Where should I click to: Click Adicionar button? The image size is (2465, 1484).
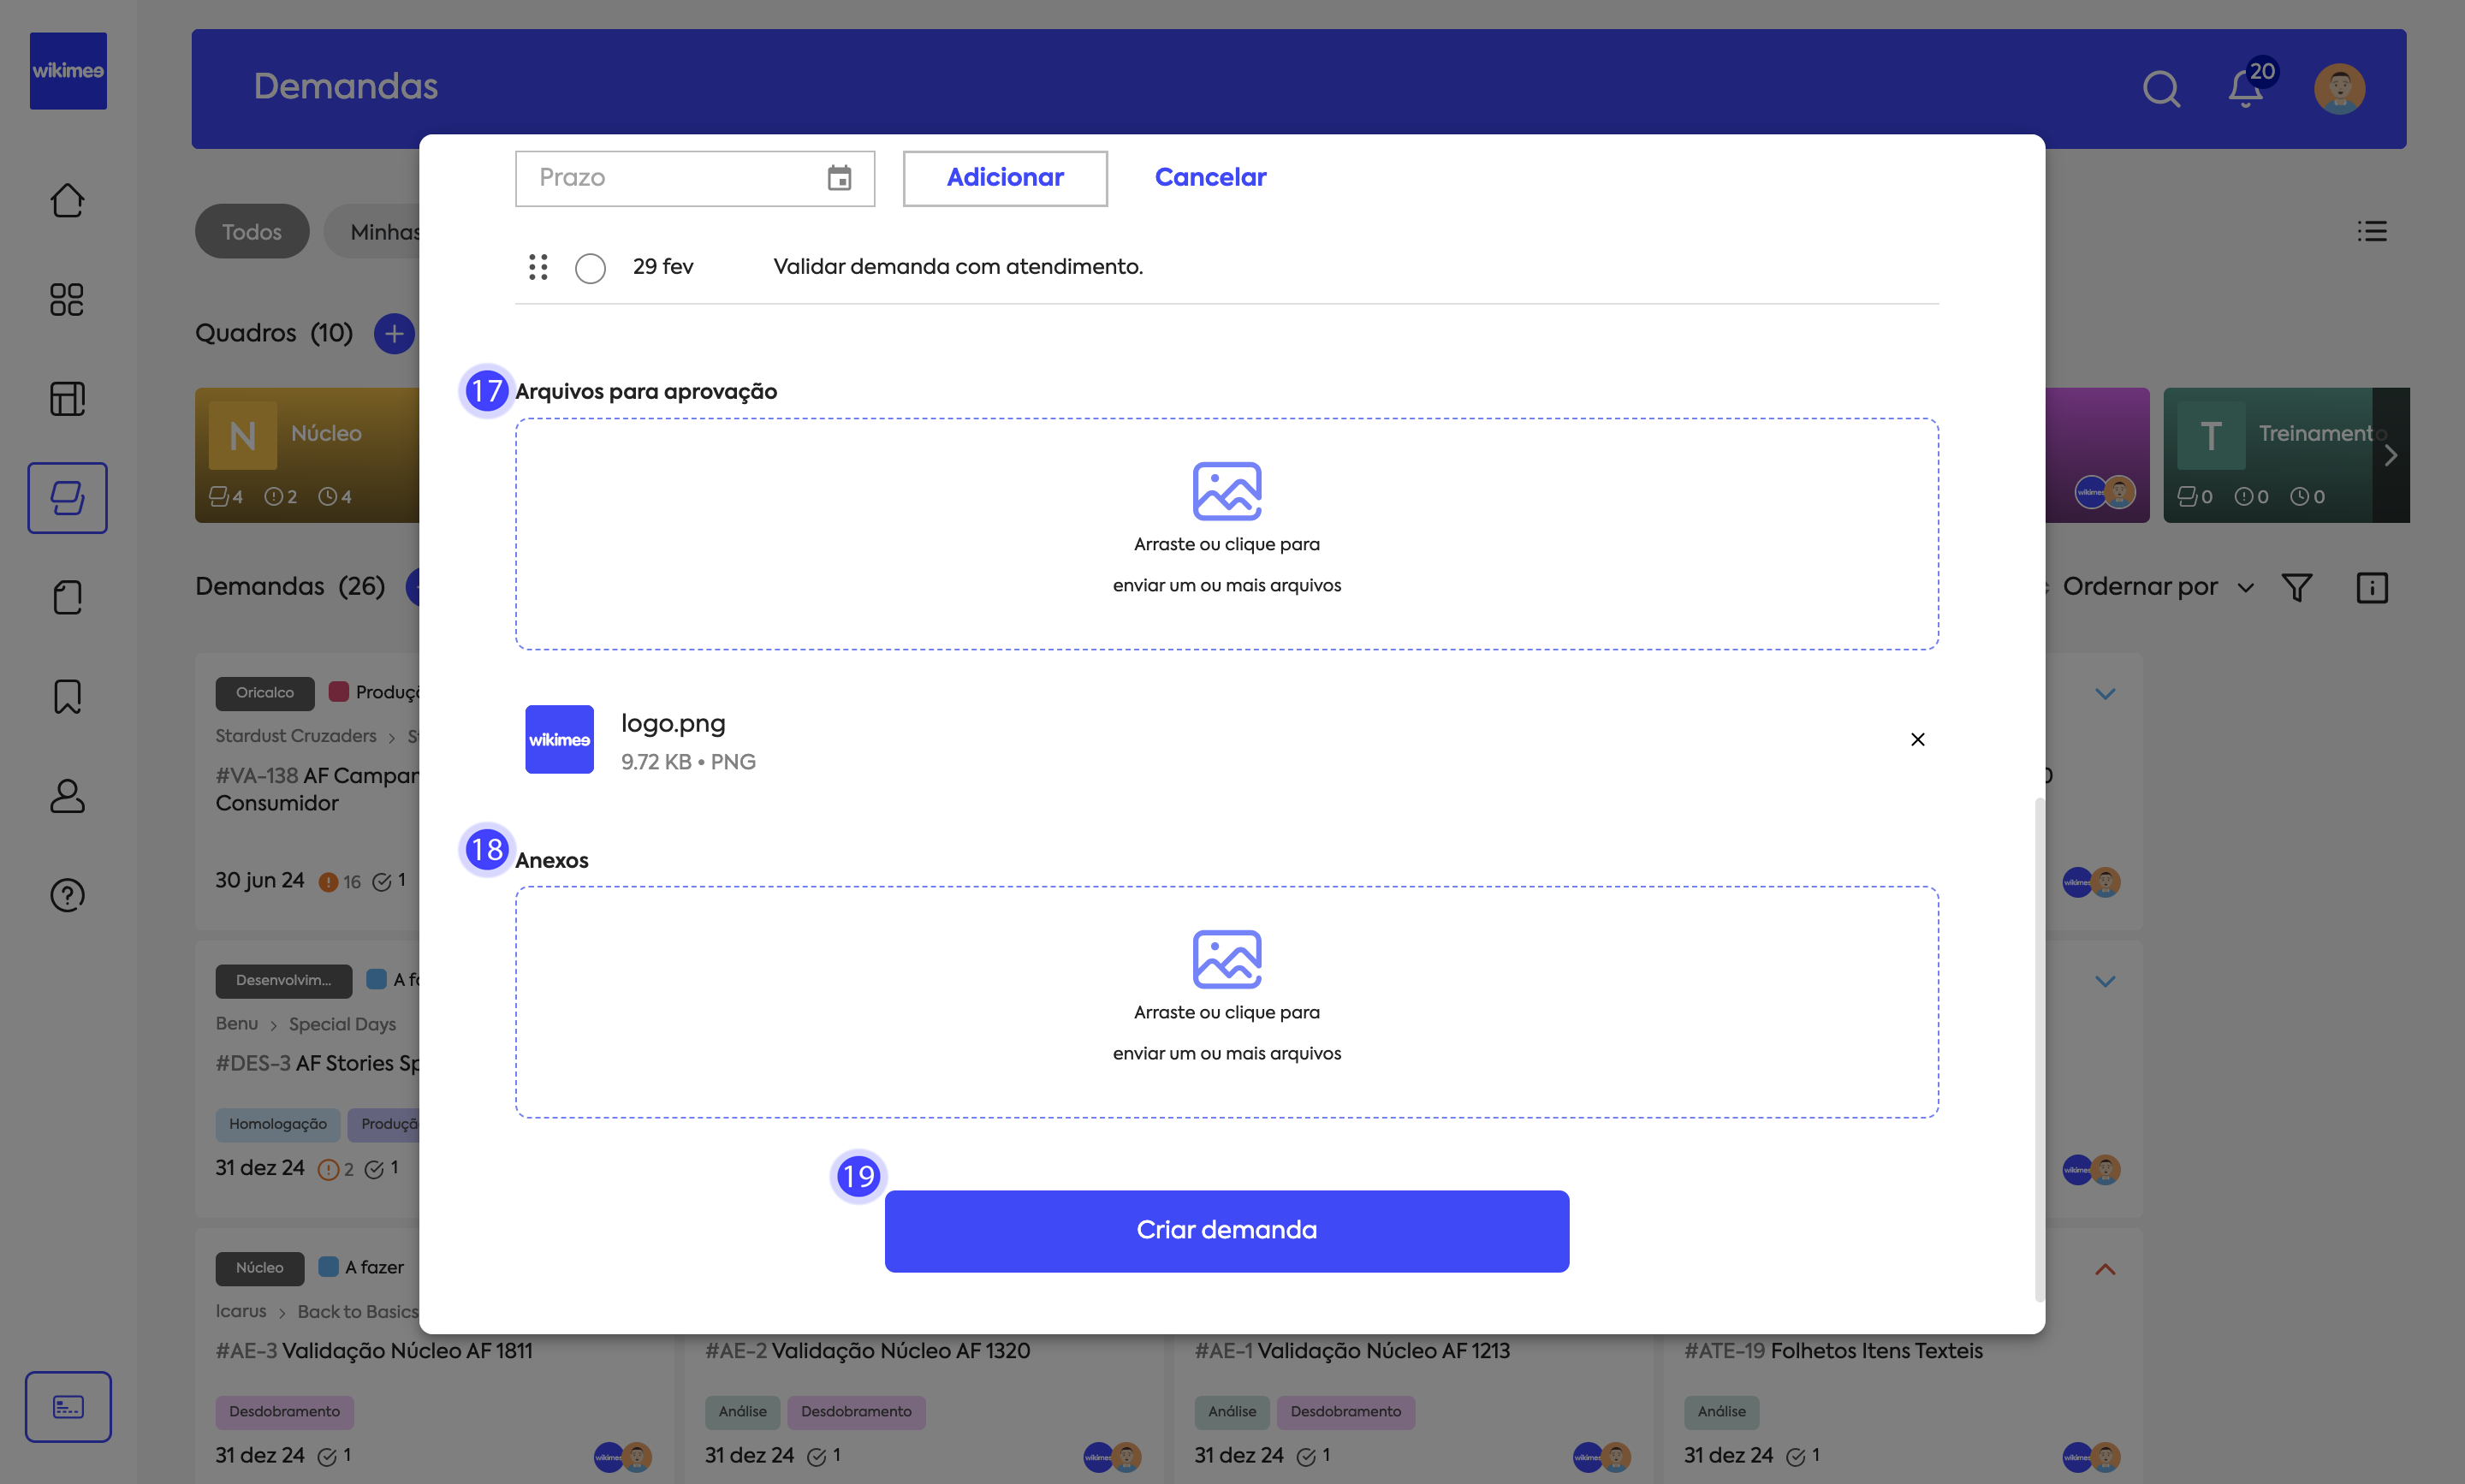click(x=1004, y=178)
